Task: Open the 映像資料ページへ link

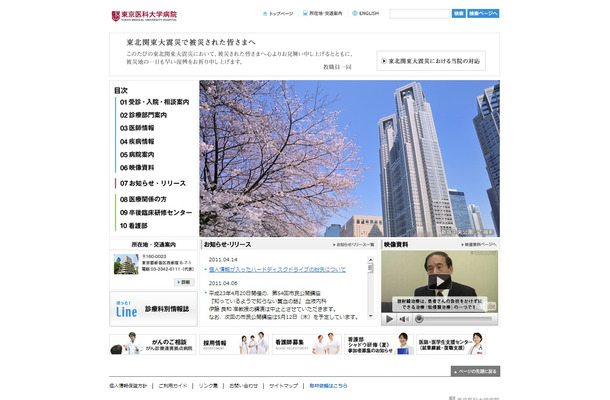Action: tap(479, 245)
